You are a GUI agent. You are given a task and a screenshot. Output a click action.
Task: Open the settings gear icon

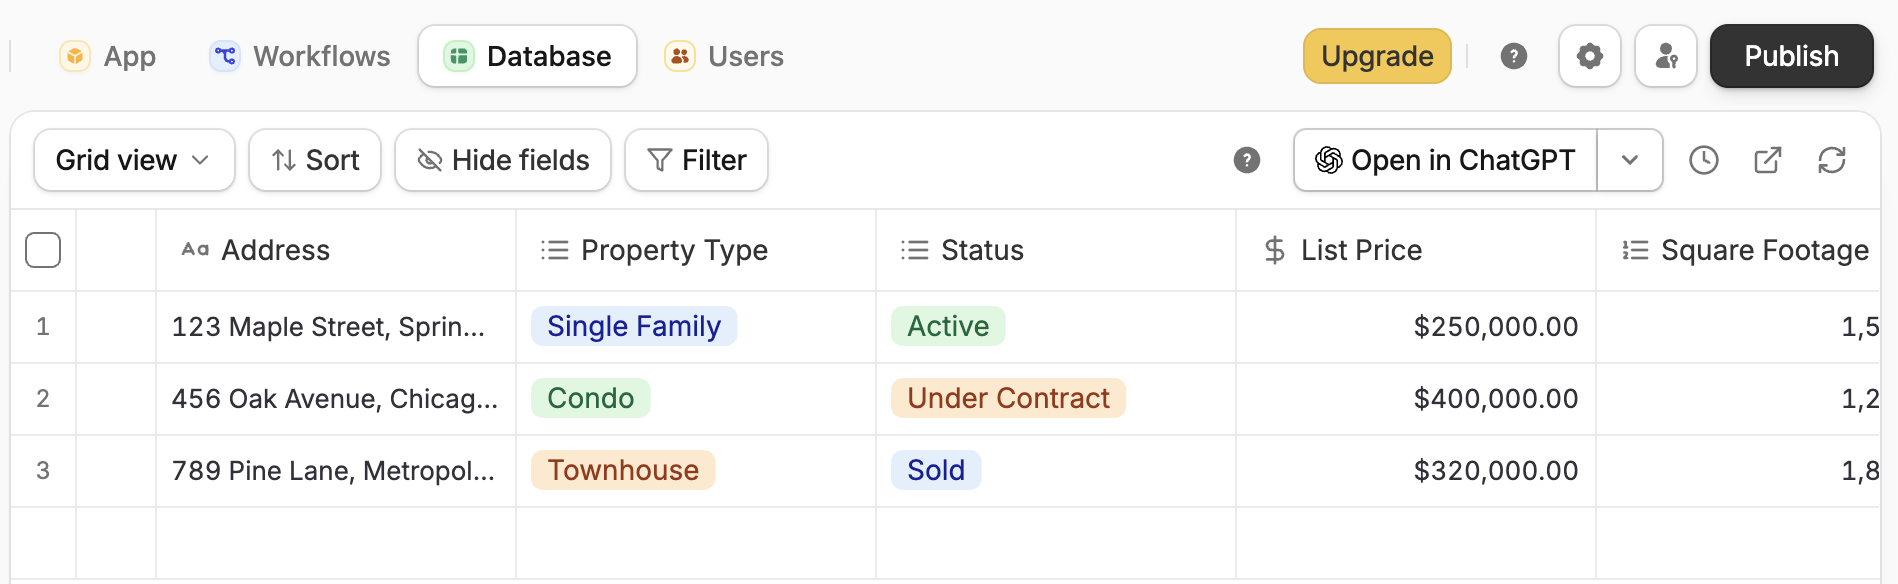click(1589, 56)
